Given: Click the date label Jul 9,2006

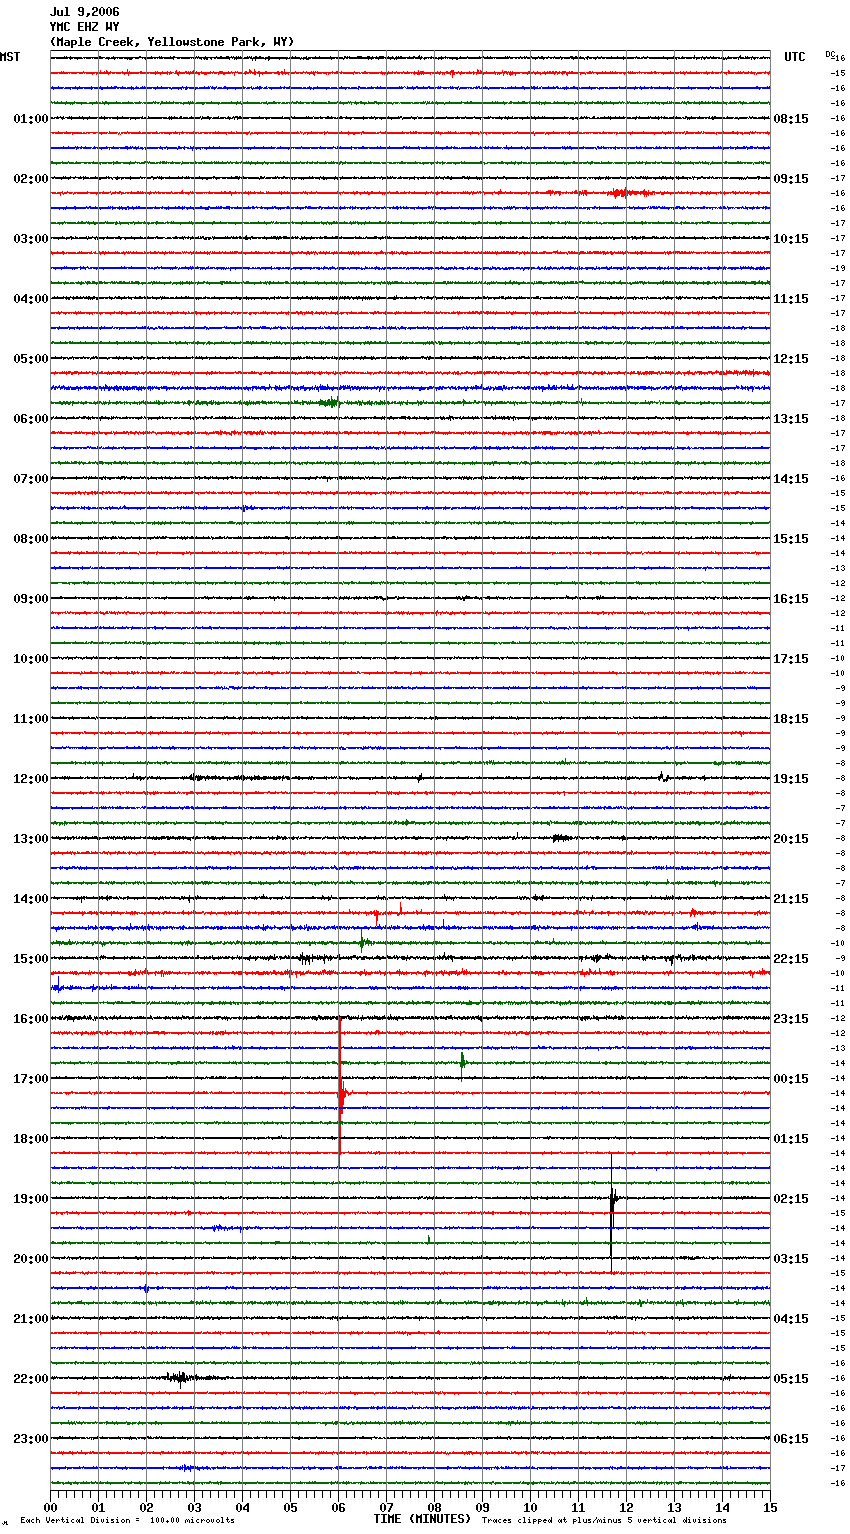Looking at the screenshot, I should click(84, 12).
